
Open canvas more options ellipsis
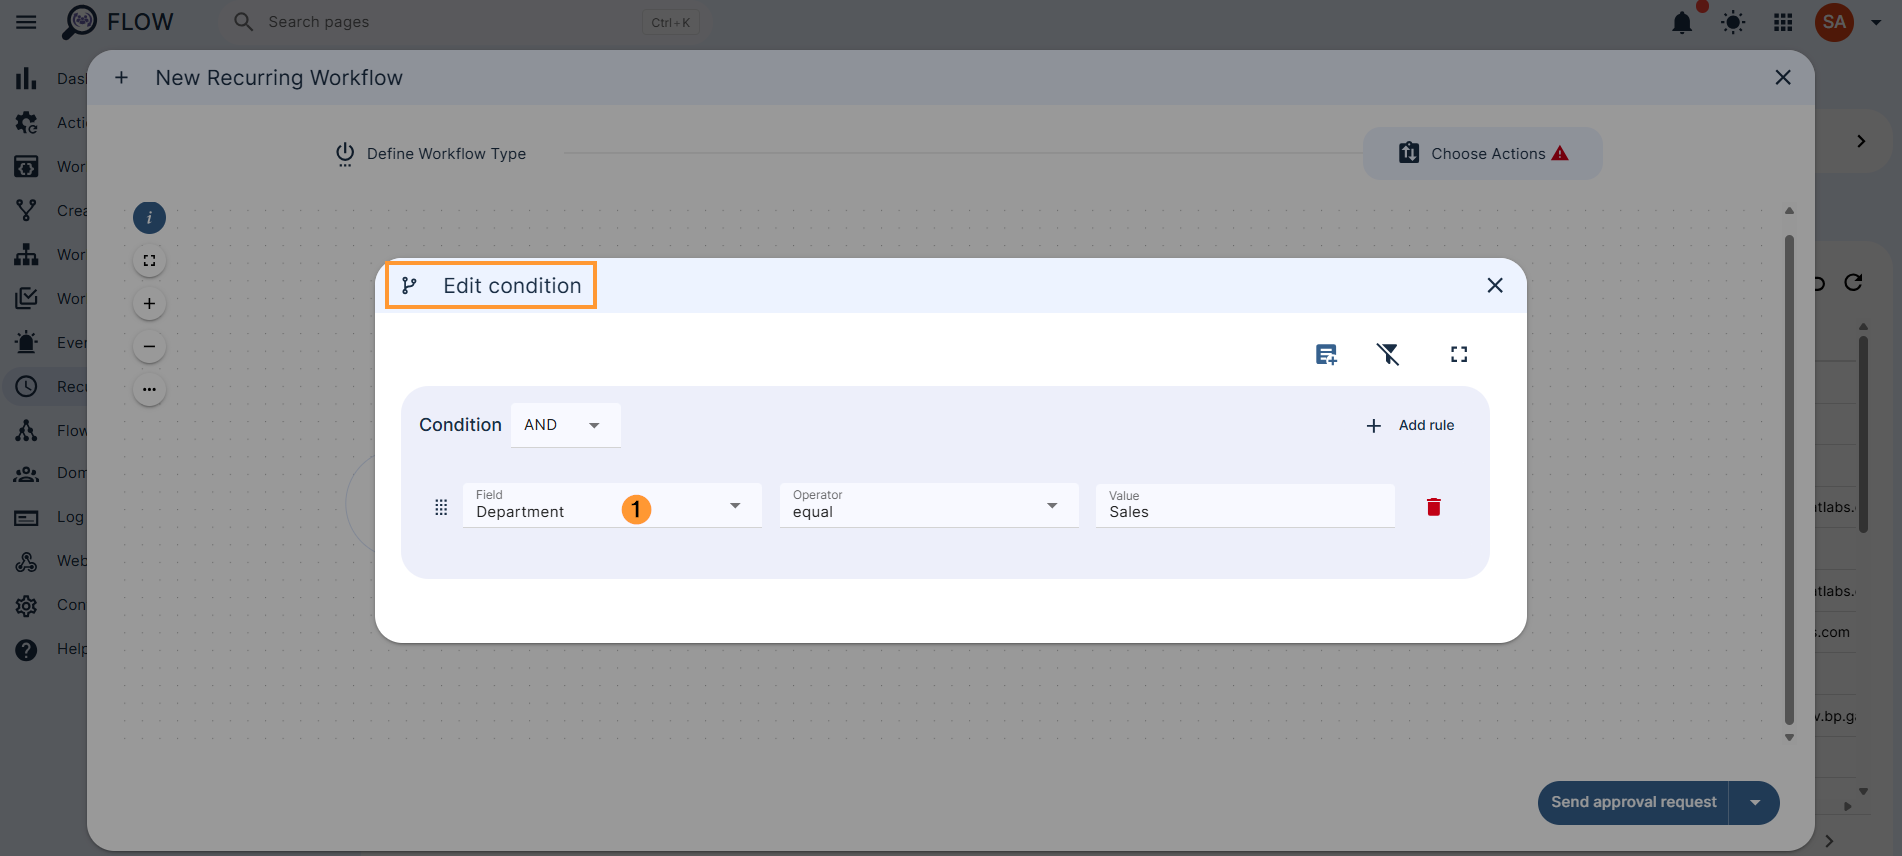pos(149,389)
